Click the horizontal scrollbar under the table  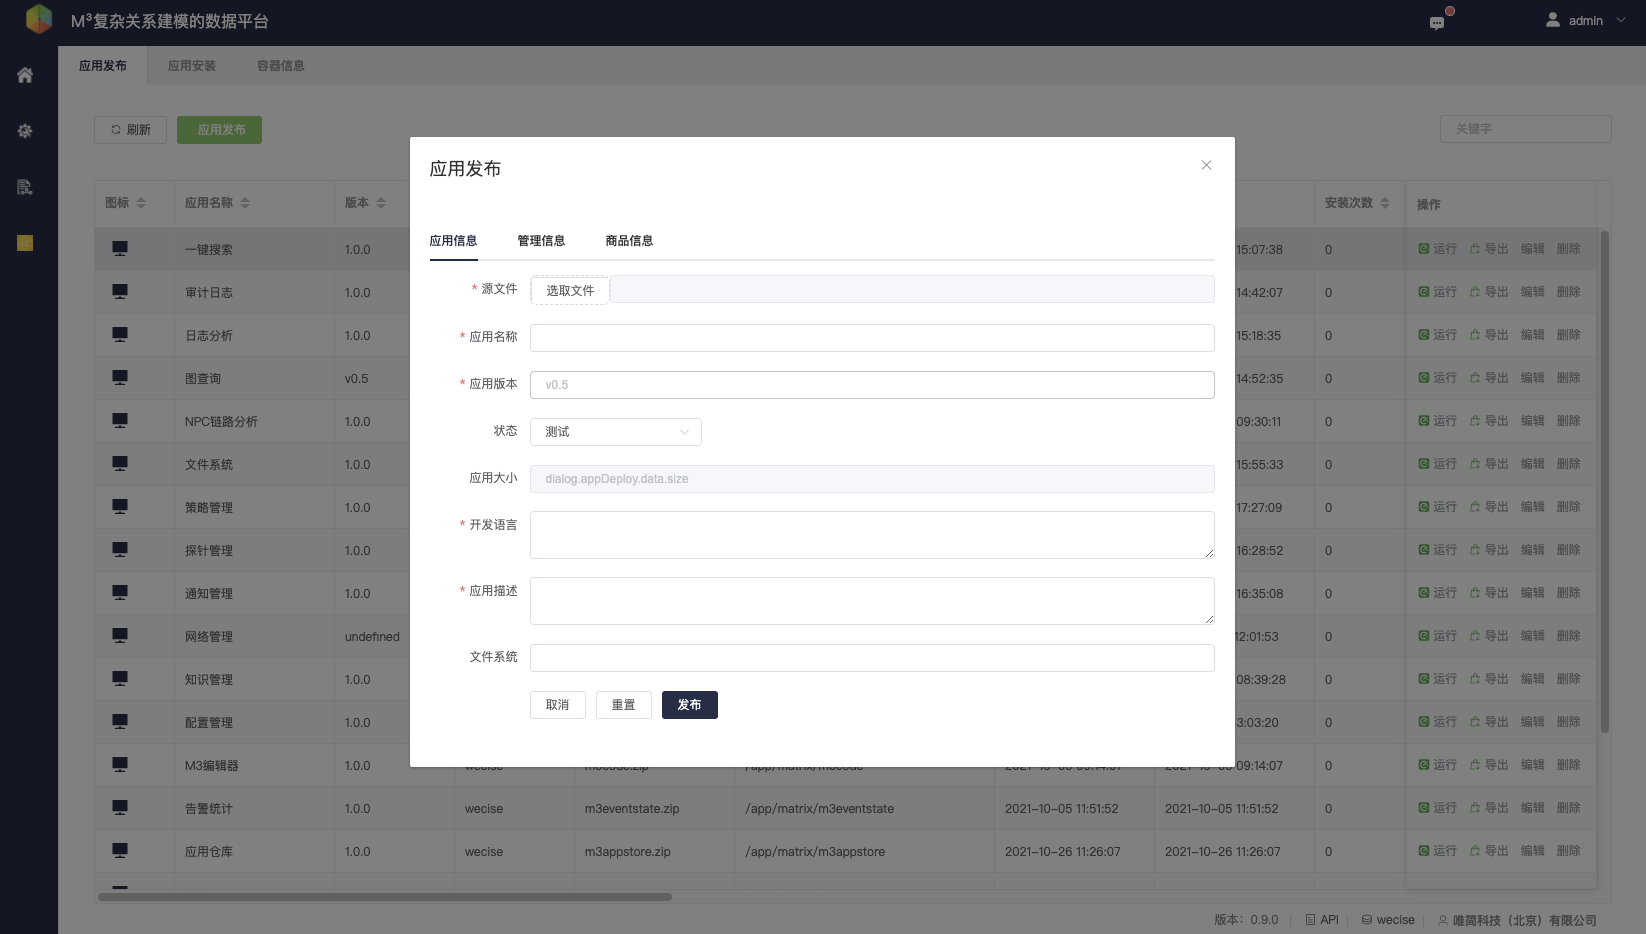pos(385,897)
